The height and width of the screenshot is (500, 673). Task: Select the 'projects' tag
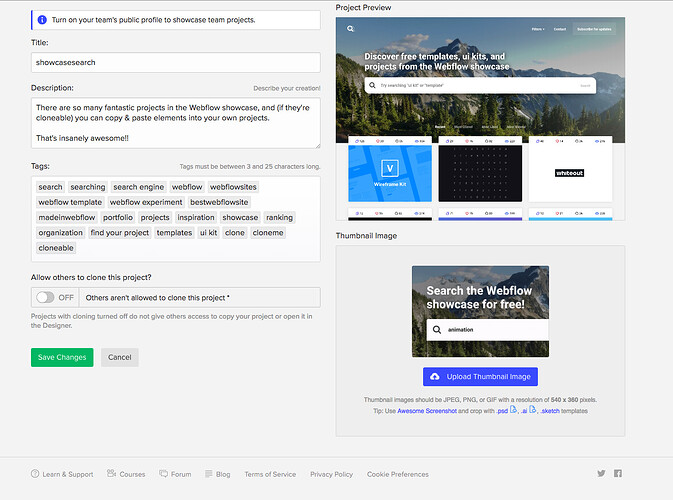pos(155,218)
